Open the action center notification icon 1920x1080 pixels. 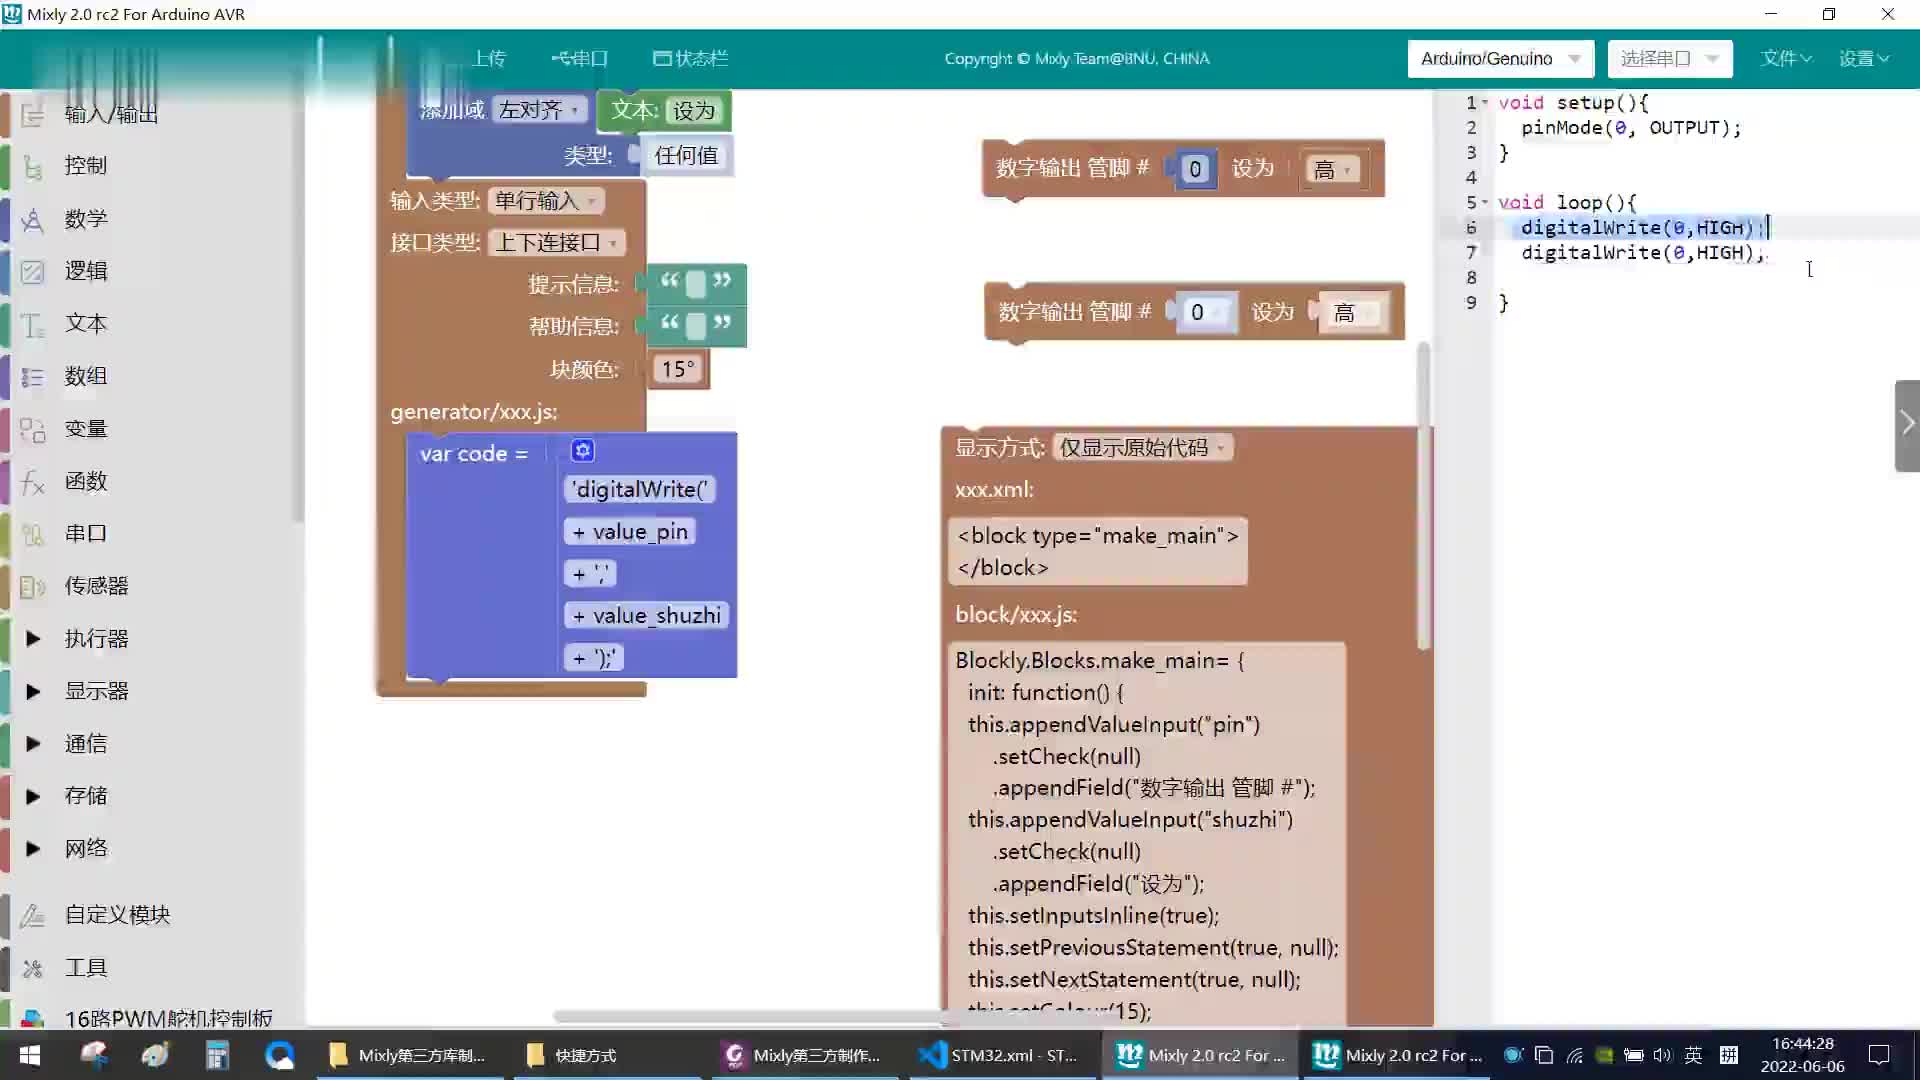(1879, 1055)
